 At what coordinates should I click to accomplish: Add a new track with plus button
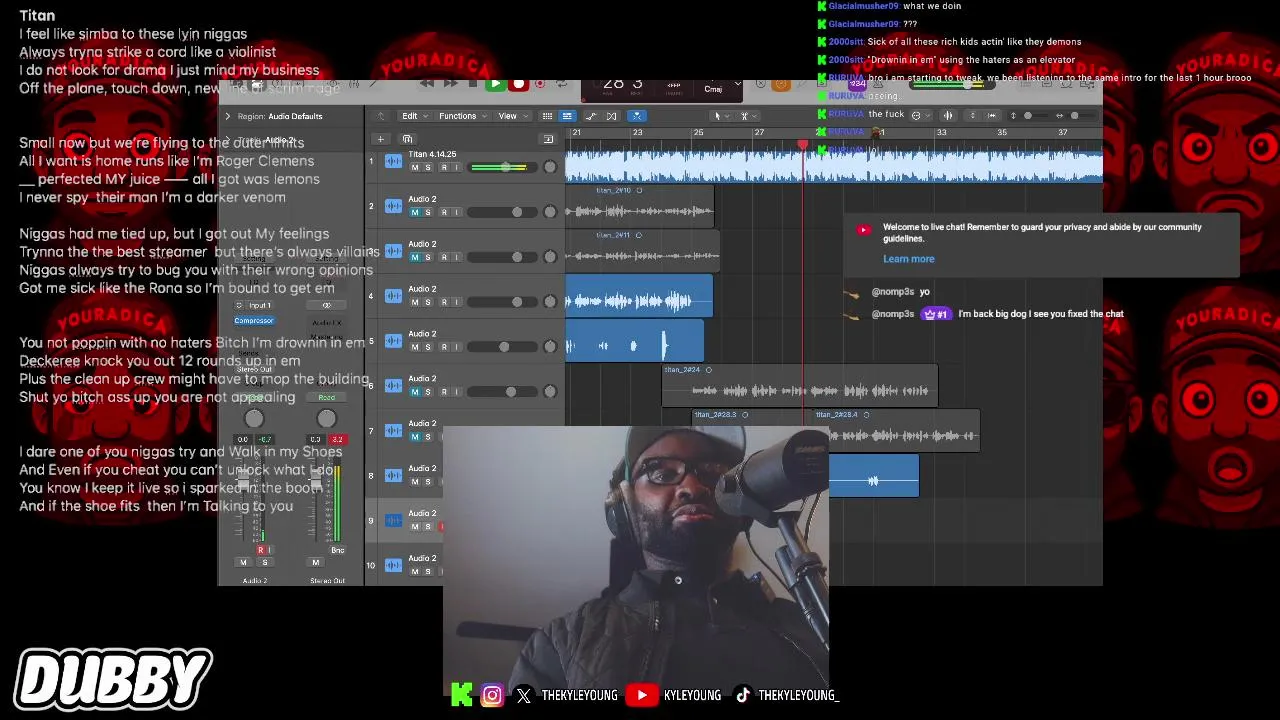pyautogui.click(x=380, y=139)
